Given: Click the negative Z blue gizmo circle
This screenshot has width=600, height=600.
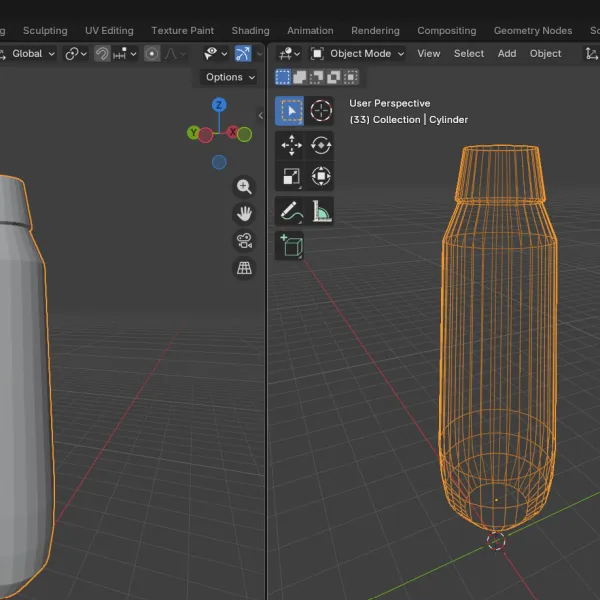Looking at the screenshot, I should (x=219, y=162).
